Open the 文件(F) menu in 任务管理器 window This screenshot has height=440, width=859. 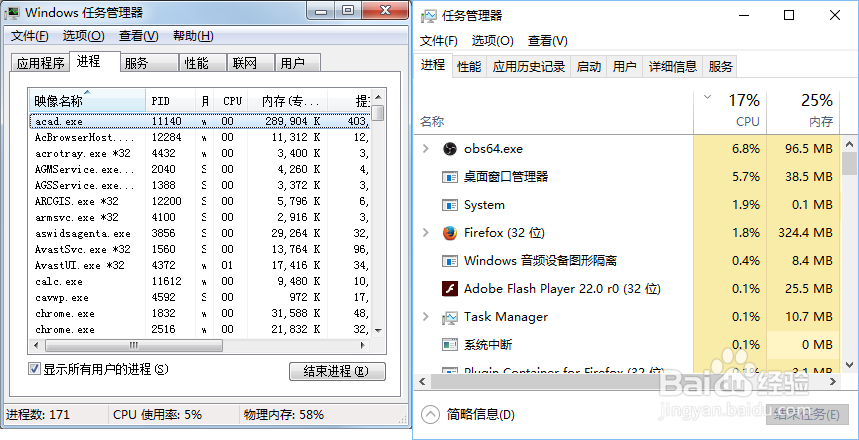[439, 41]
